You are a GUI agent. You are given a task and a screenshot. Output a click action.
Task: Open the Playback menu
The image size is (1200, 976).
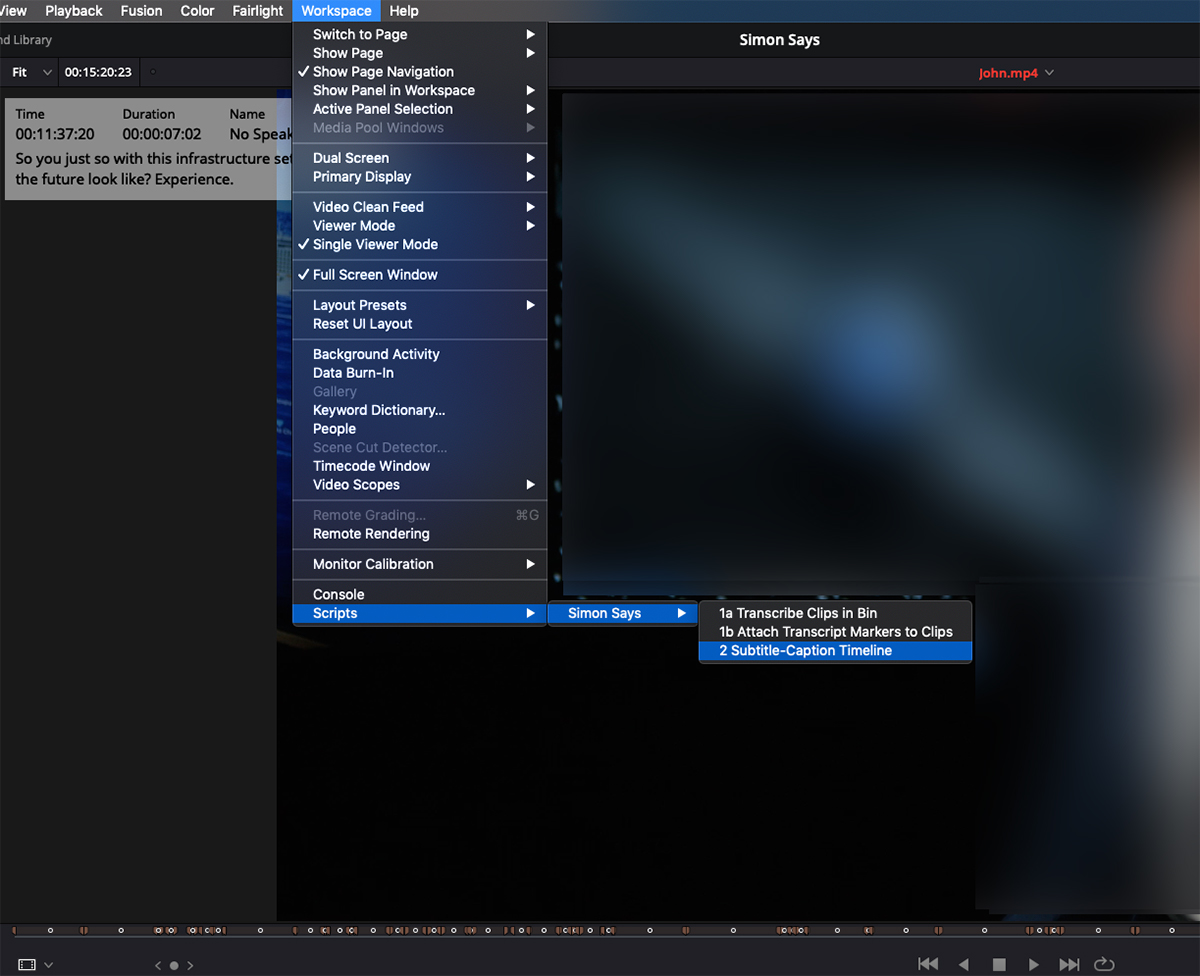click(x=74, y=11)
